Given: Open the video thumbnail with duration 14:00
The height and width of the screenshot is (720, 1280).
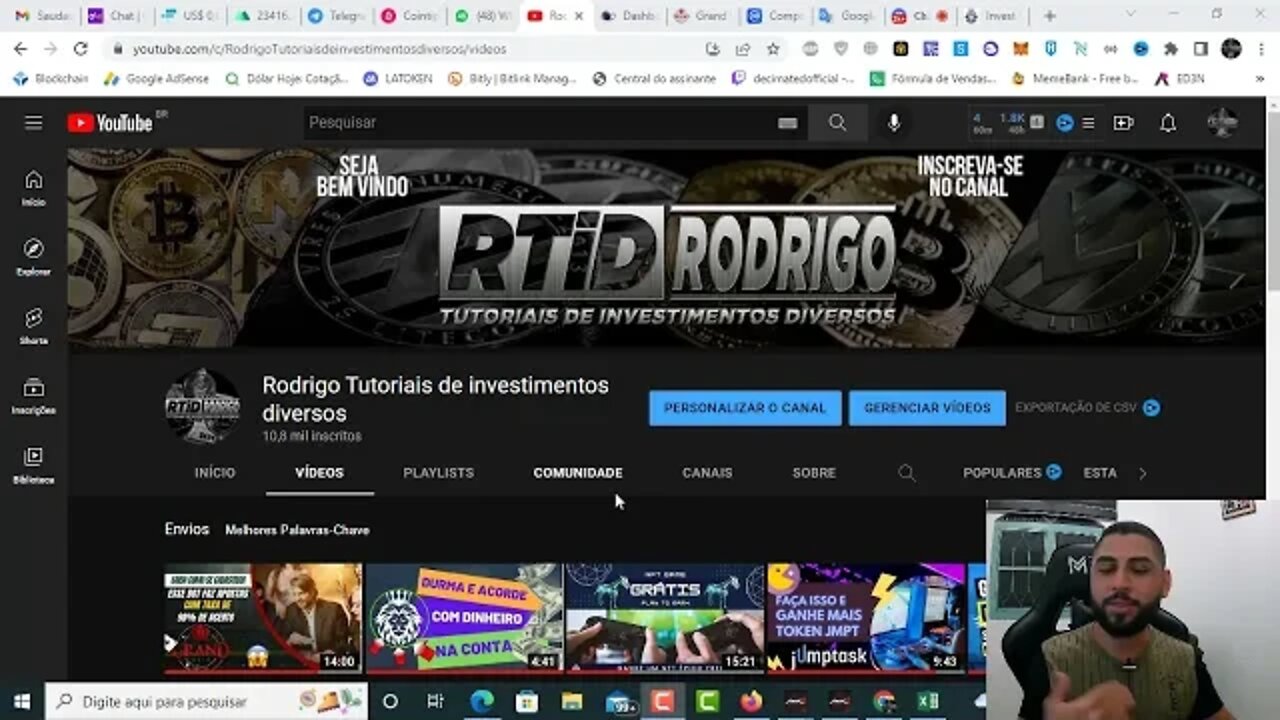Looking at the screenshot, I should click(x=263, y=618).
